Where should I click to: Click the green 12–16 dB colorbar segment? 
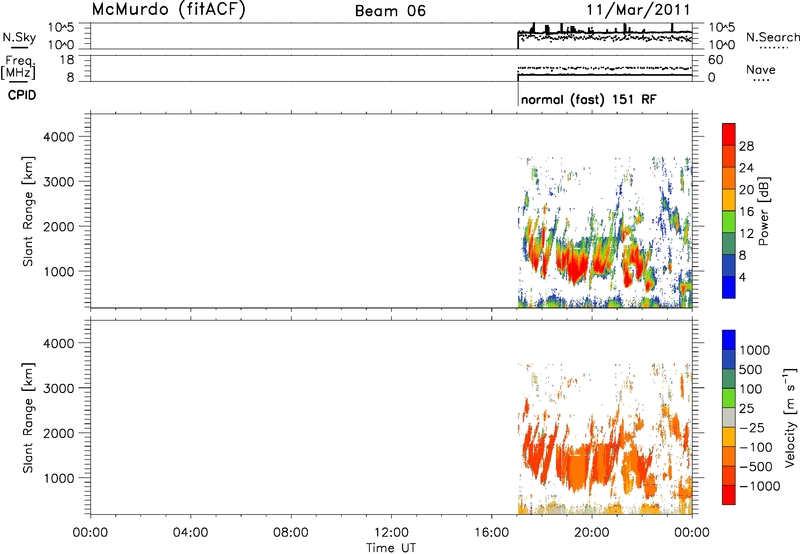(729, 221)
